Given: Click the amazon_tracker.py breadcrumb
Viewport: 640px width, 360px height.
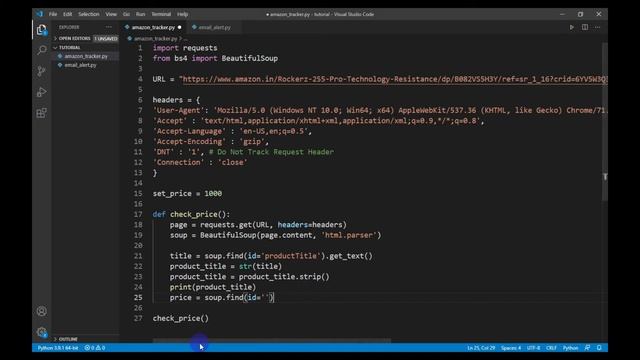Looking at the screenshot, I should pyautogui.click(x=156, y=39).
